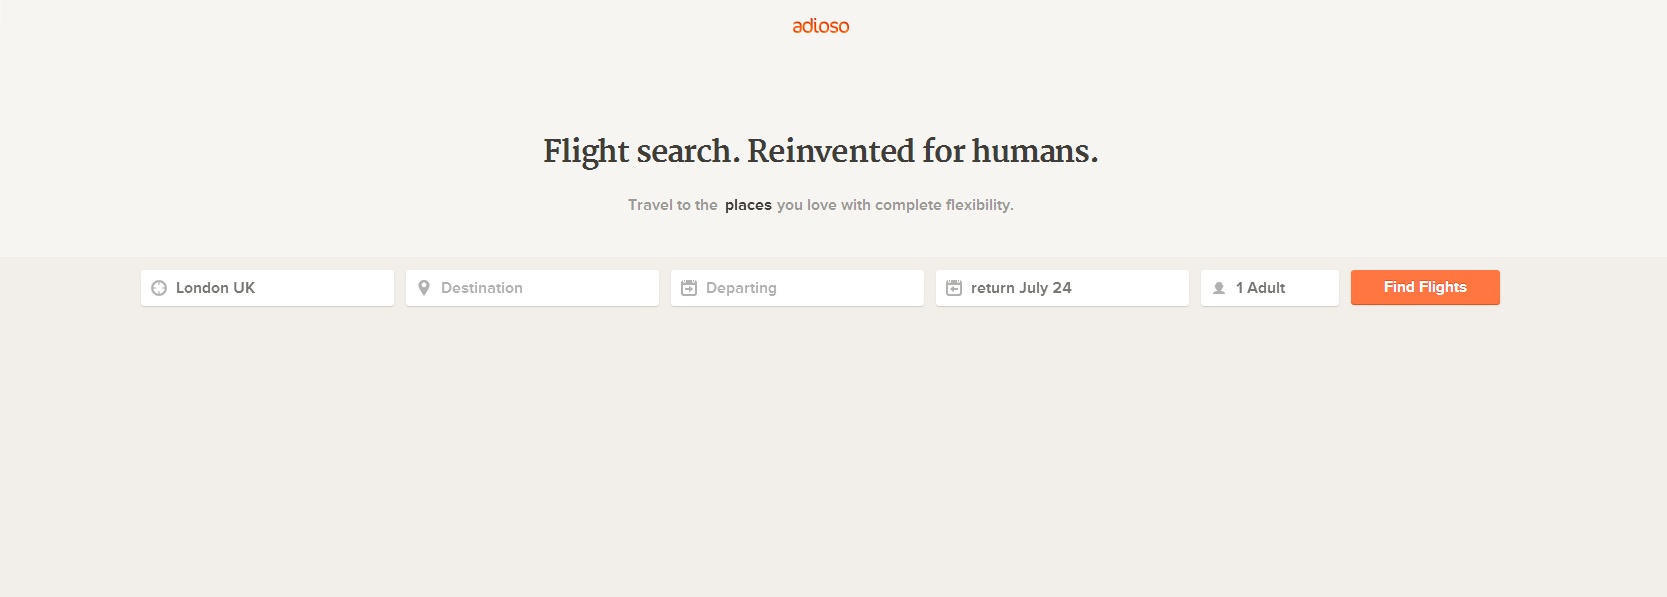Click the "Flight search." headline text
1667x597 pixels.
click(641, 151)
